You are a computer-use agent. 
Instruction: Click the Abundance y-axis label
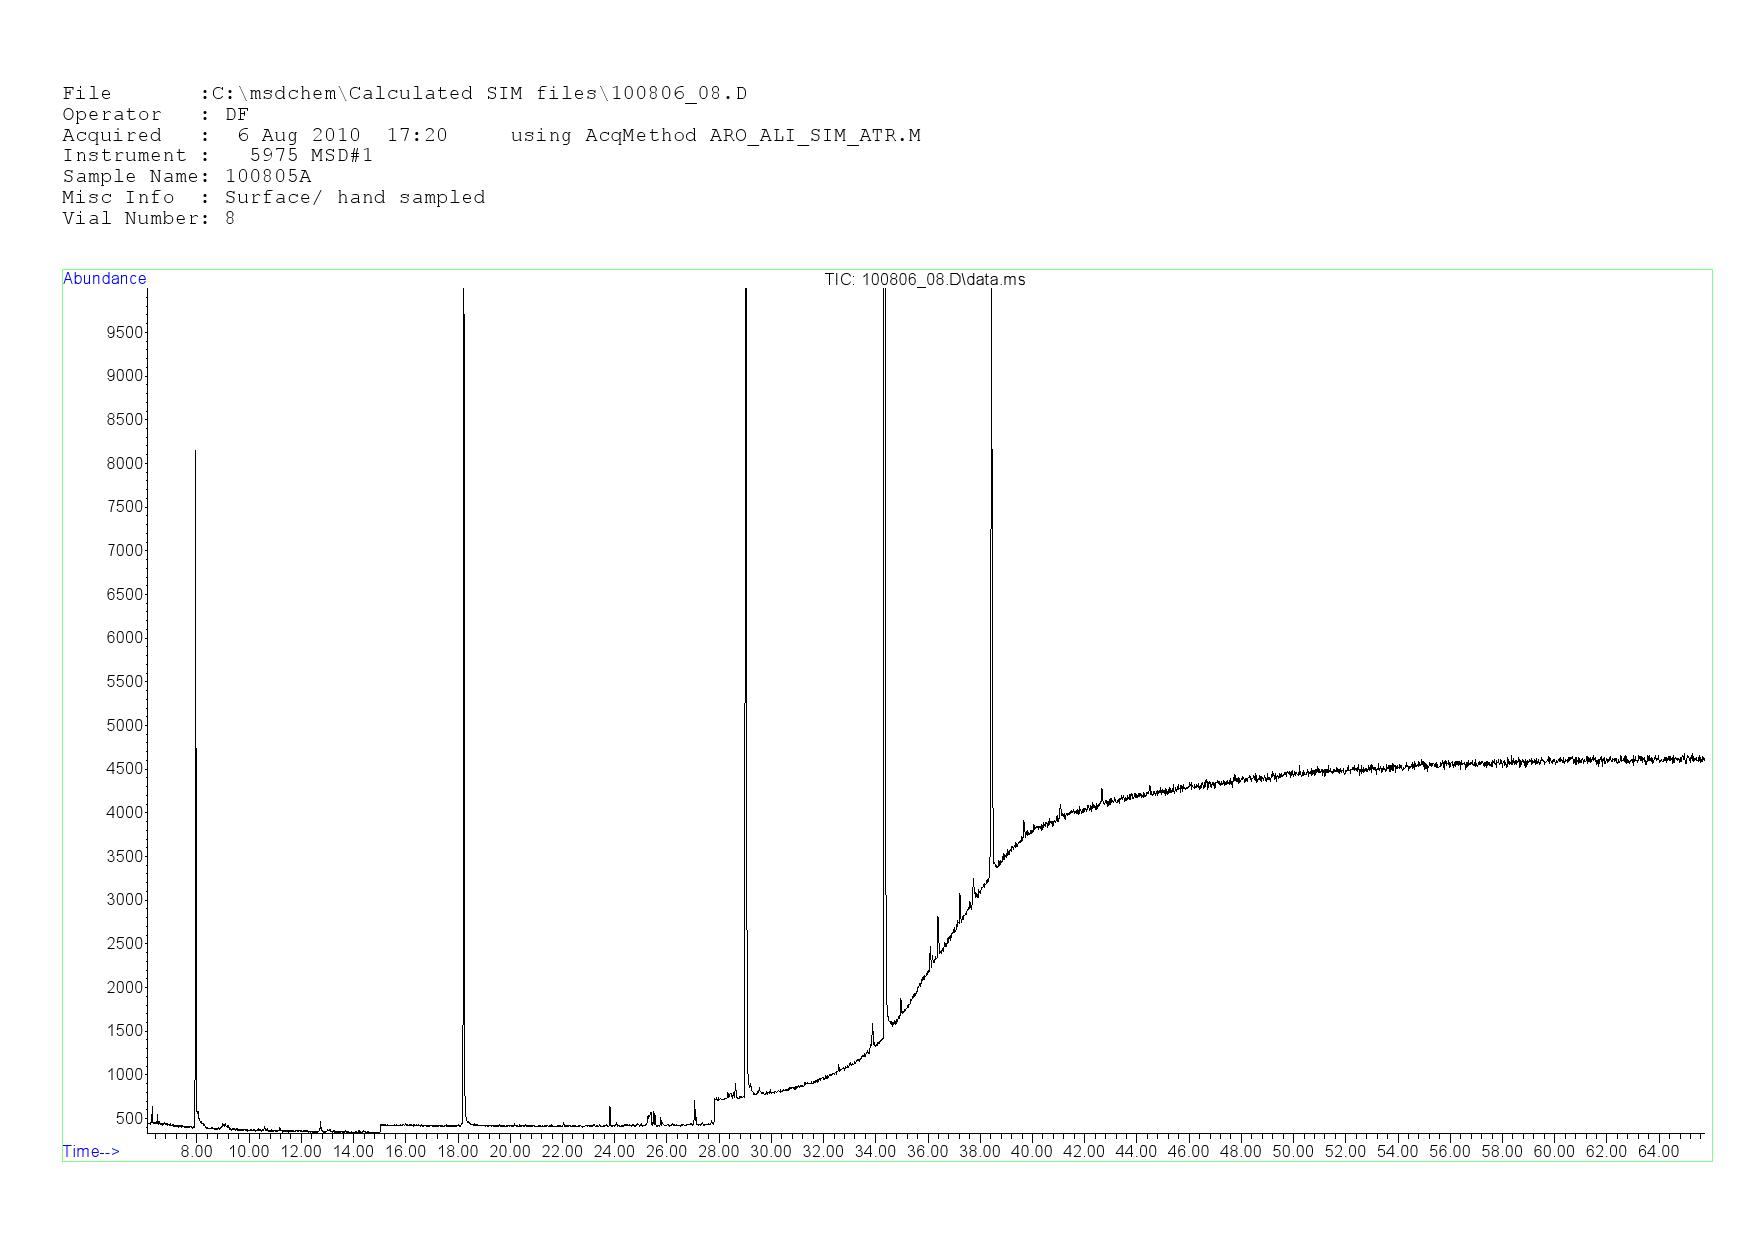tap(105, 279)
